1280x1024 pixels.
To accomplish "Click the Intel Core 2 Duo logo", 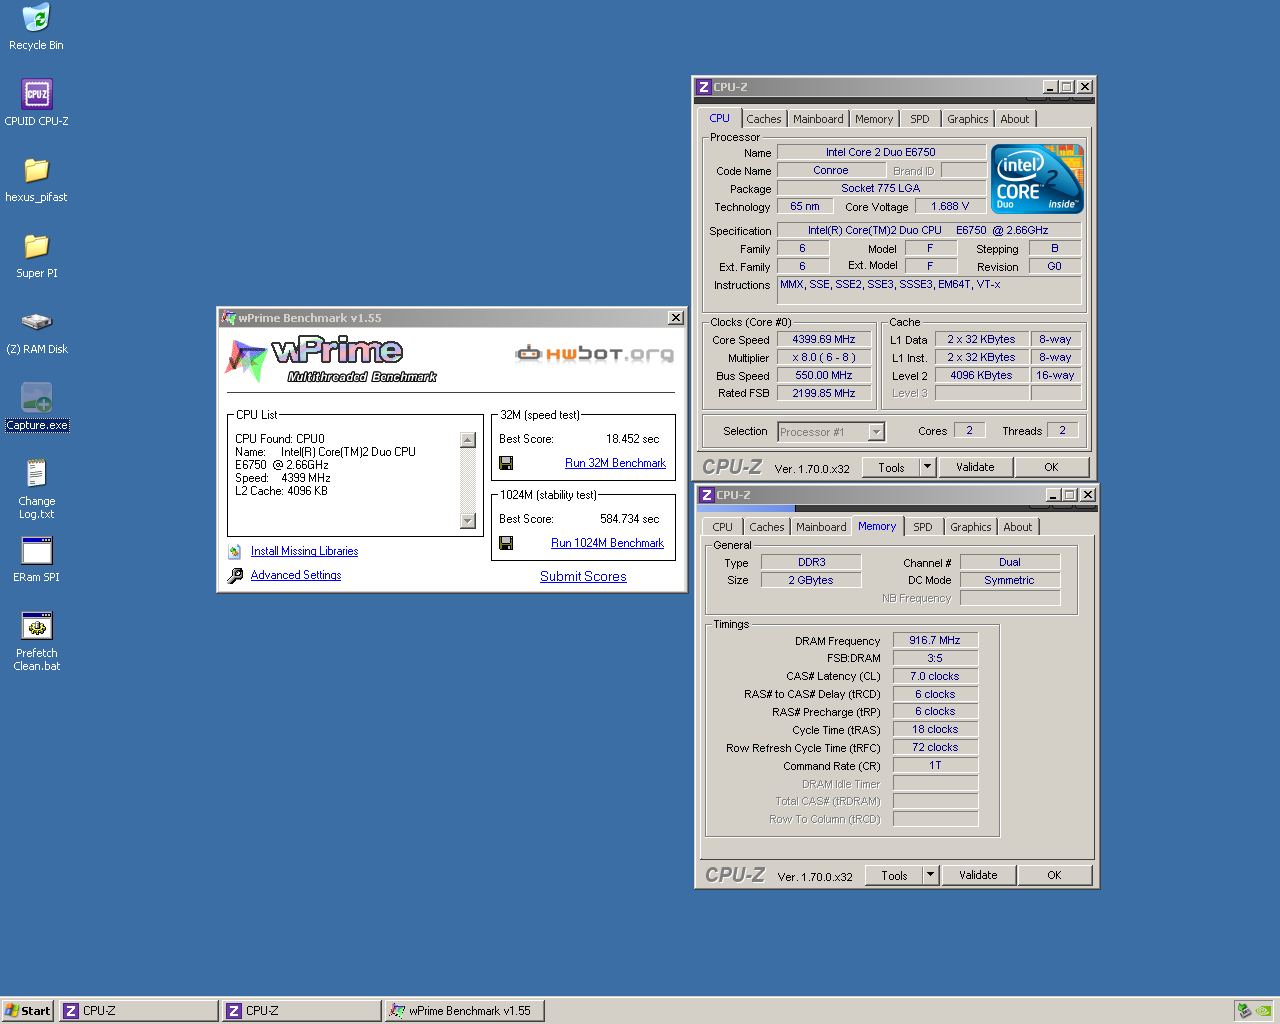I will [1037, 179].
